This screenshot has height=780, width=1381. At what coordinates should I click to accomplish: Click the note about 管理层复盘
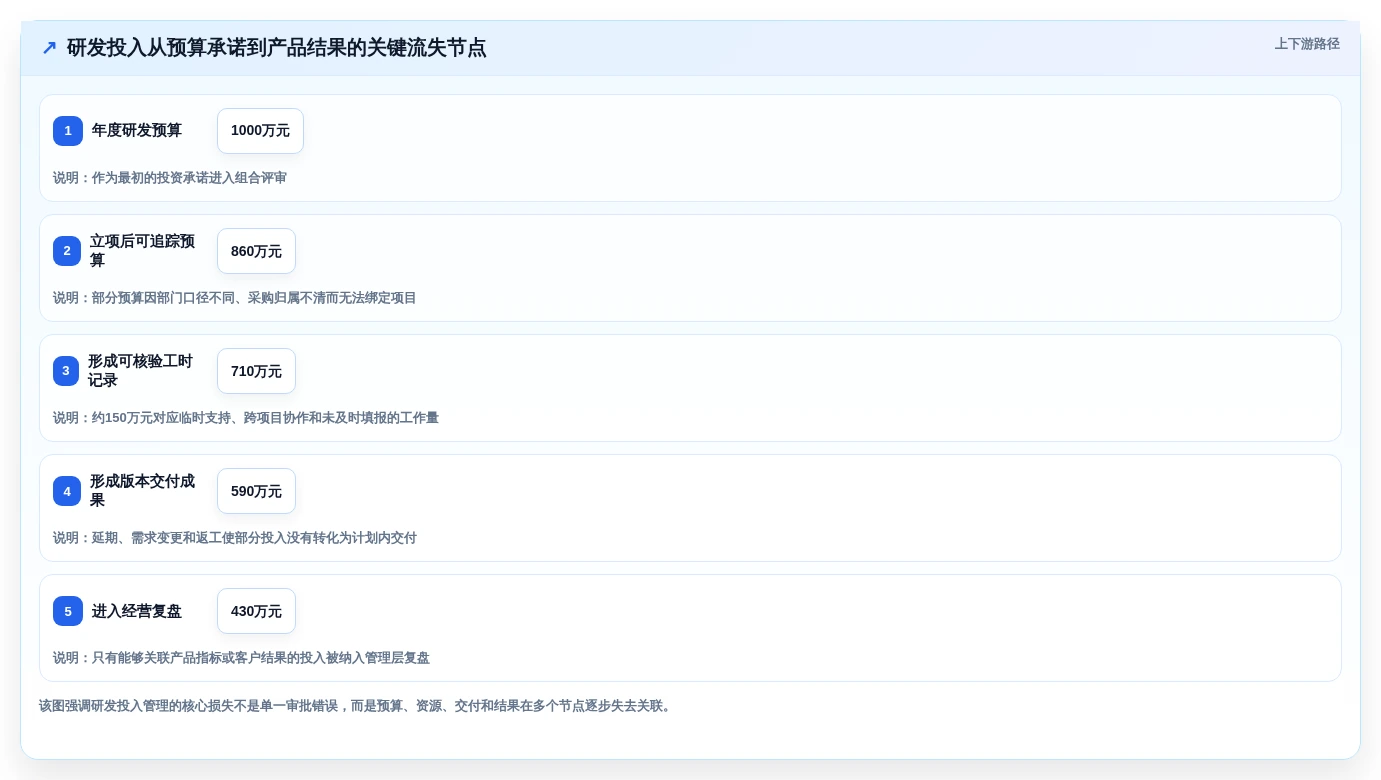click(241, 658)
